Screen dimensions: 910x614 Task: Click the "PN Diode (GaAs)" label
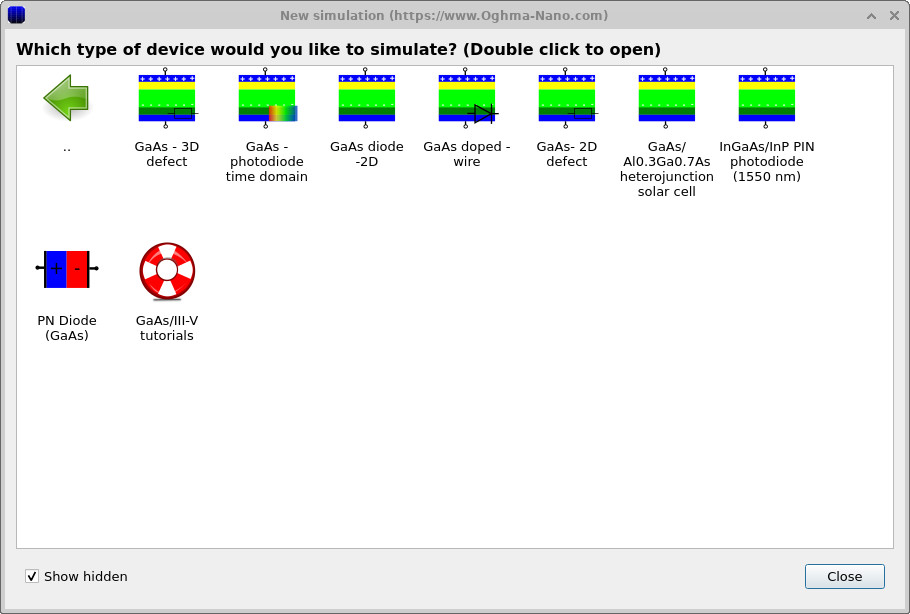(x=67, y=328)
